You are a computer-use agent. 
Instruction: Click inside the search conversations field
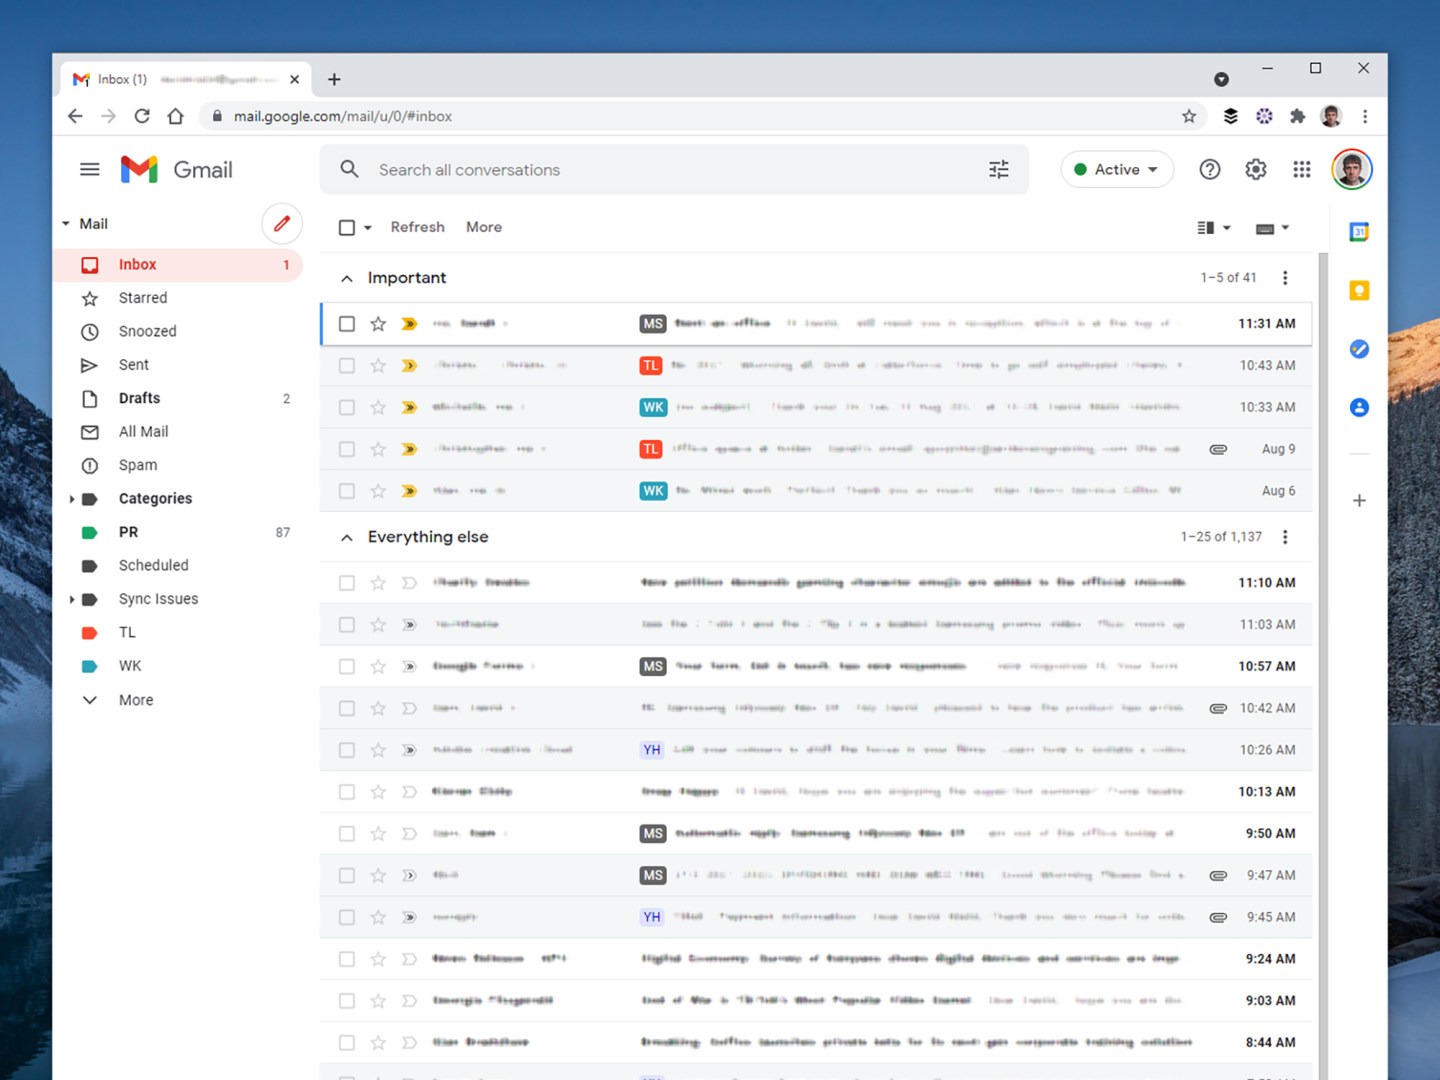click(600, 169)
